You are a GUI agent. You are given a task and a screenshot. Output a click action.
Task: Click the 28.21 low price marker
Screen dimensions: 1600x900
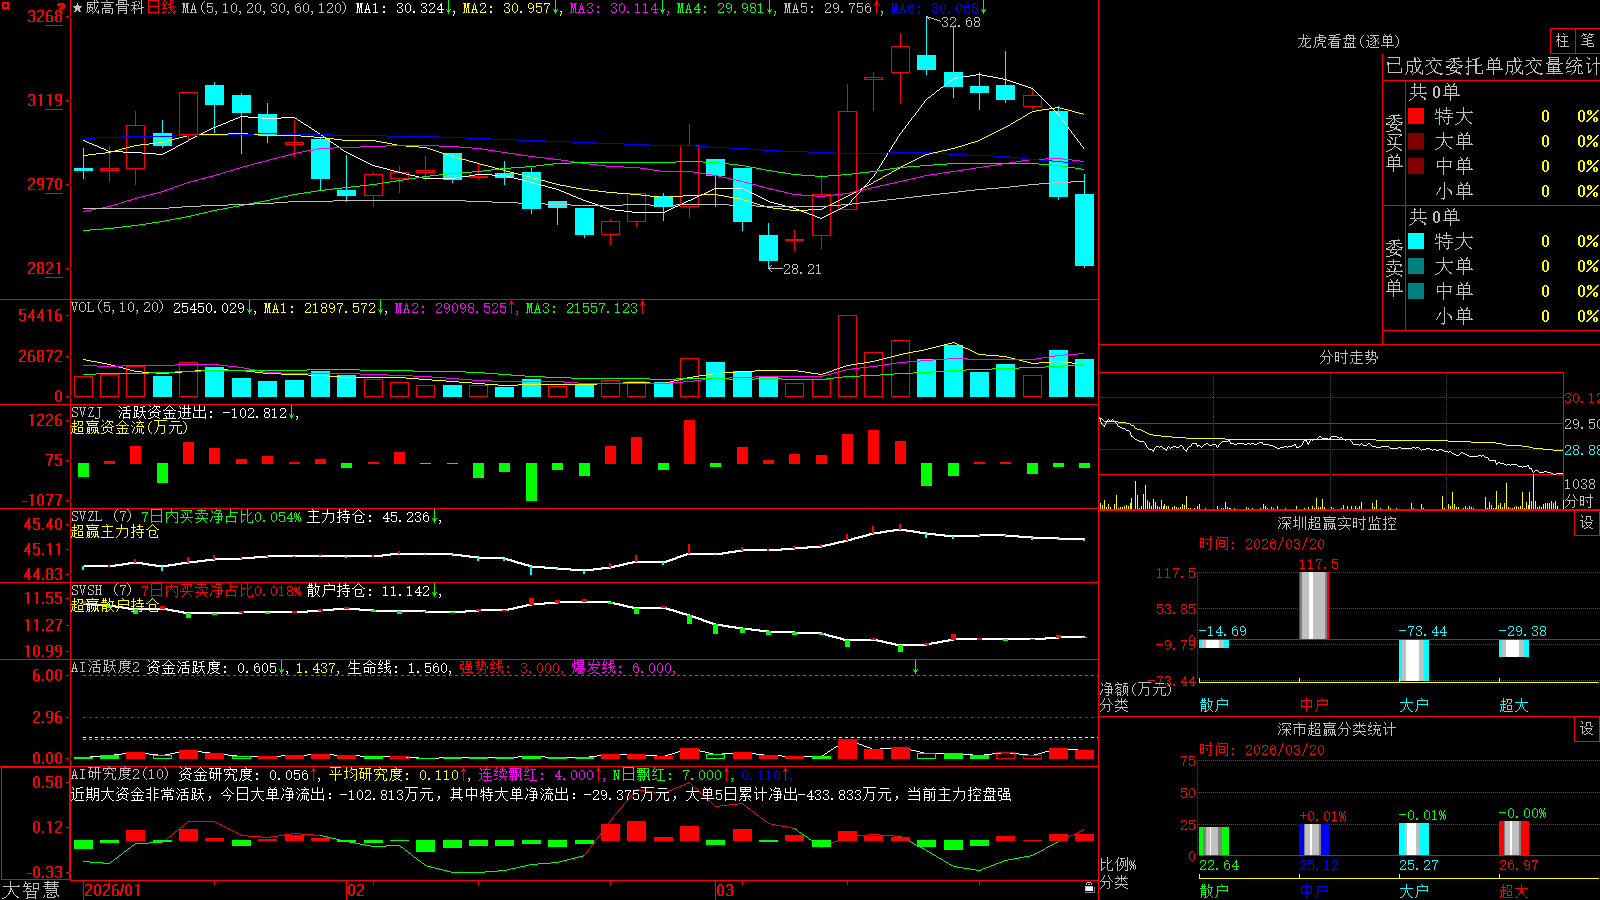coord(802,269)
